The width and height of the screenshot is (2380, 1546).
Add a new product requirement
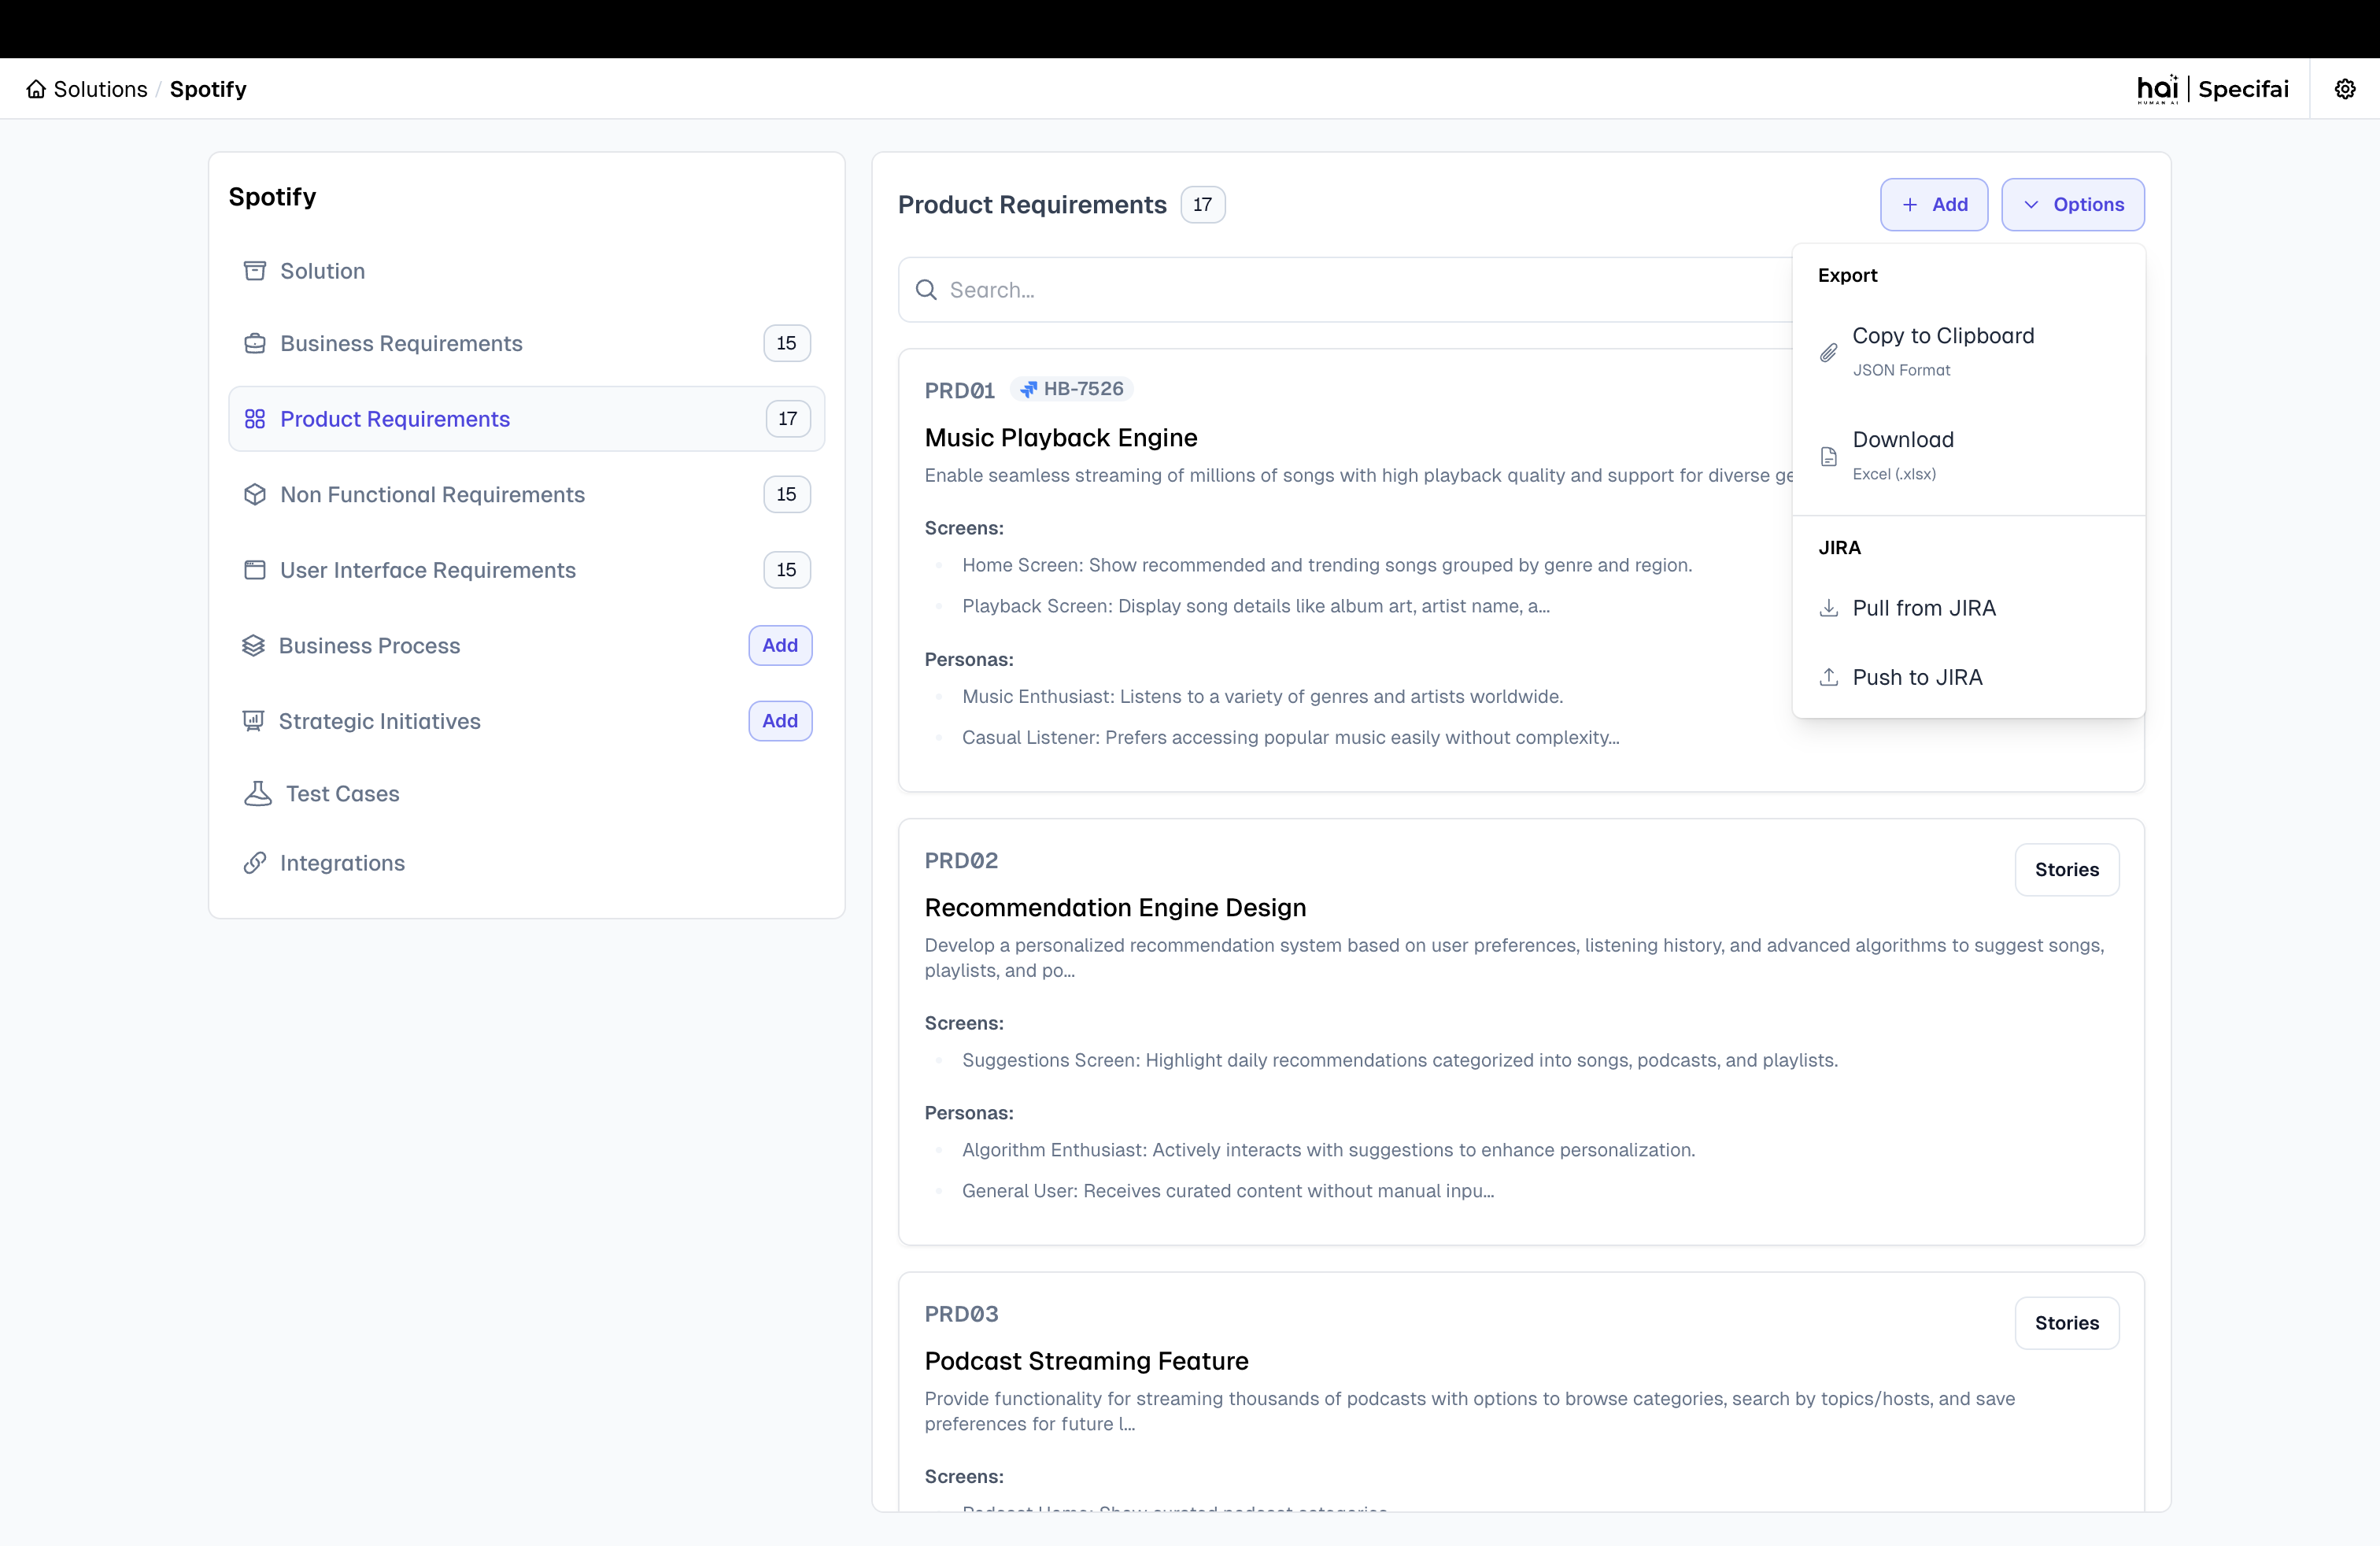[x=1934, y=204]
